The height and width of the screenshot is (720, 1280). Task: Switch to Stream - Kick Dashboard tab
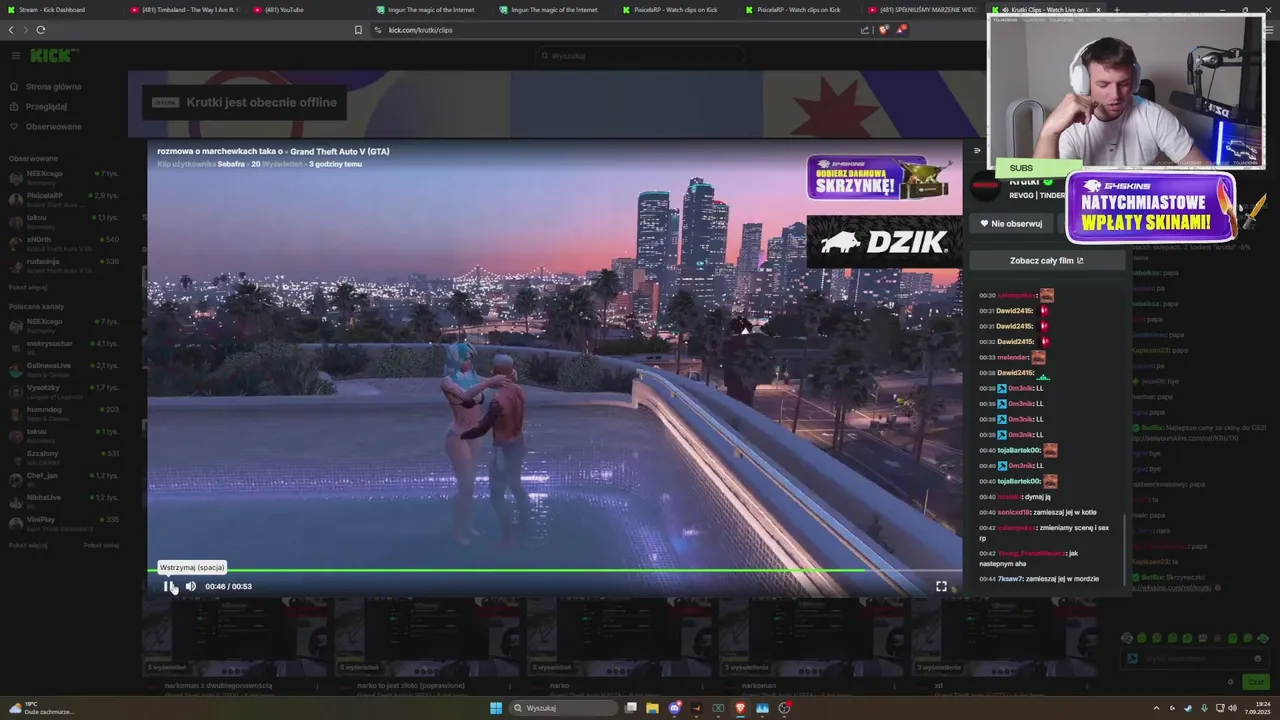(60, 10)
